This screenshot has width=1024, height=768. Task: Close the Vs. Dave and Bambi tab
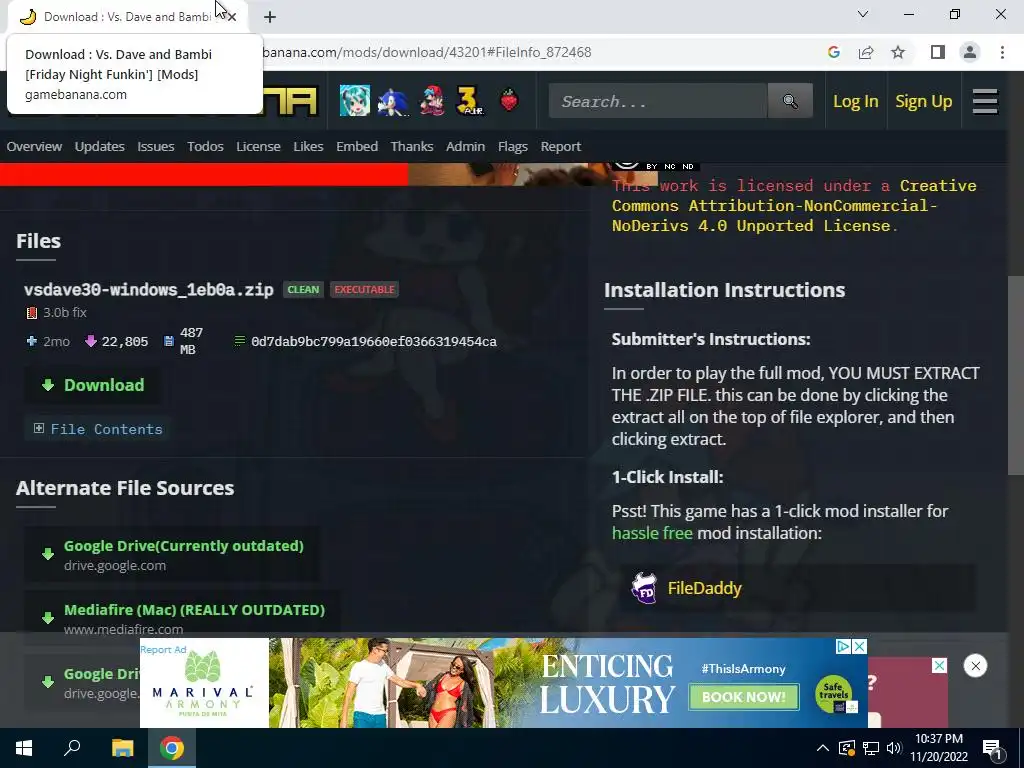(x=232, y=17)
